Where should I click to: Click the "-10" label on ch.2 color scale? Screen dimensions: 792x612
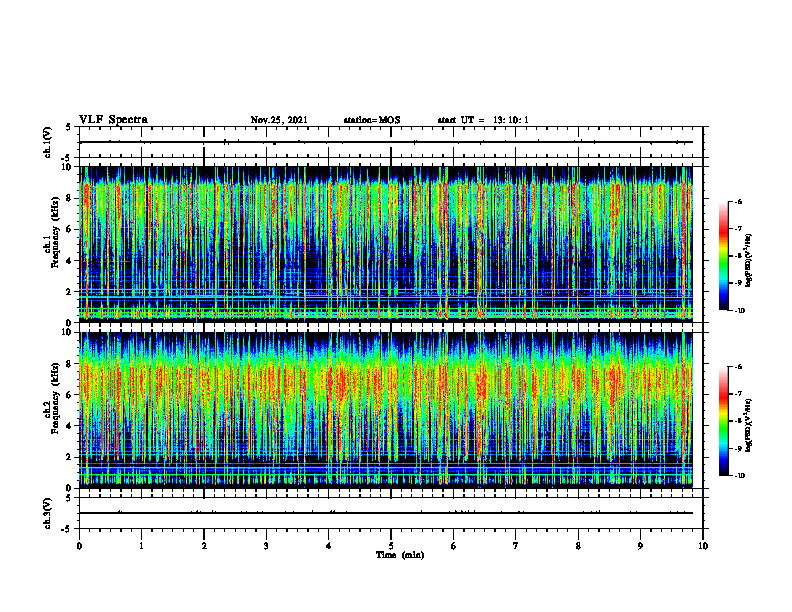pos(739,476)
